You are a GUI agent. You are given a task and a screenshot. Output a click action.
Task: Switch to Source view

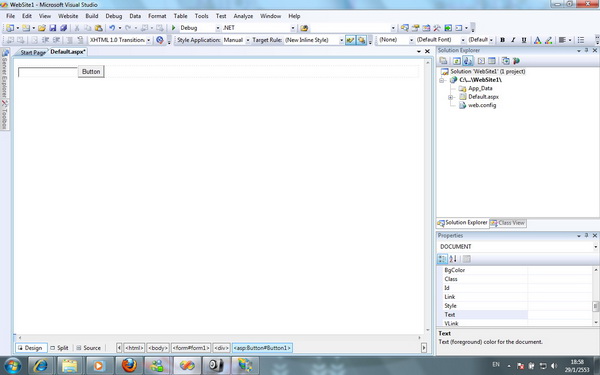88,348
